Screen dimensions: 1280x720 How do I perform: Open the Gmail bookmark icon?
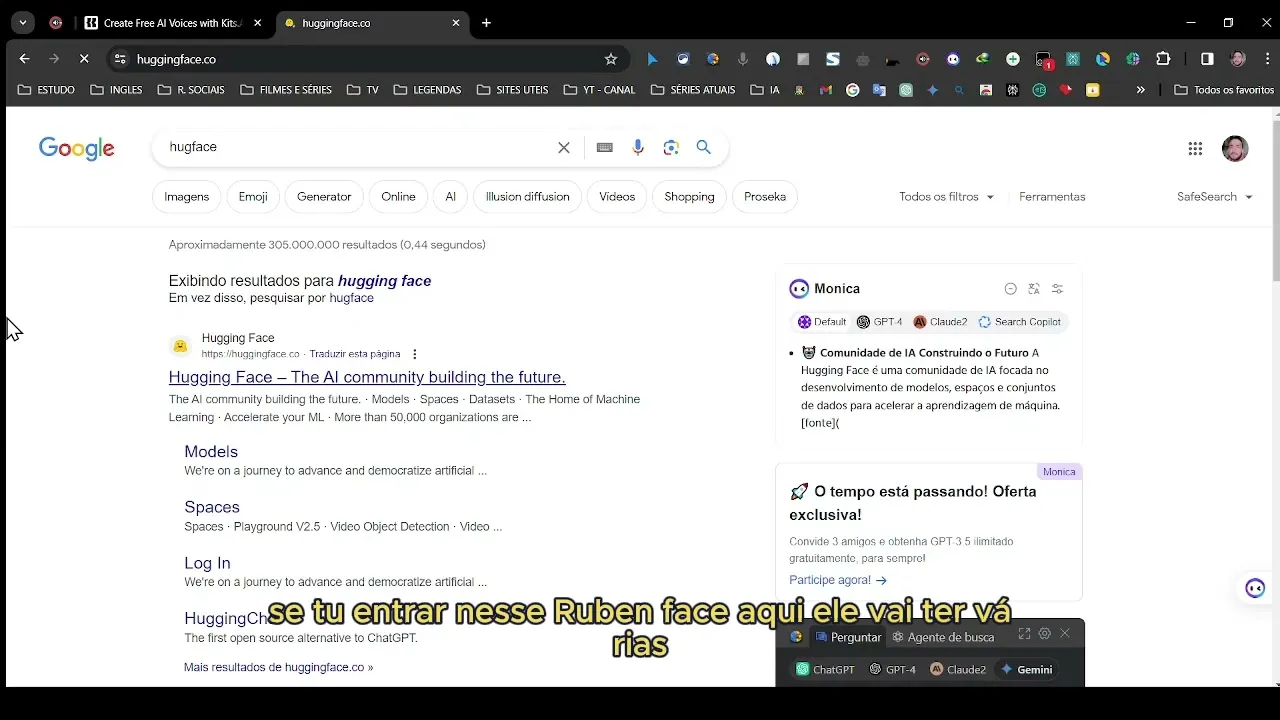coord(826,90)
